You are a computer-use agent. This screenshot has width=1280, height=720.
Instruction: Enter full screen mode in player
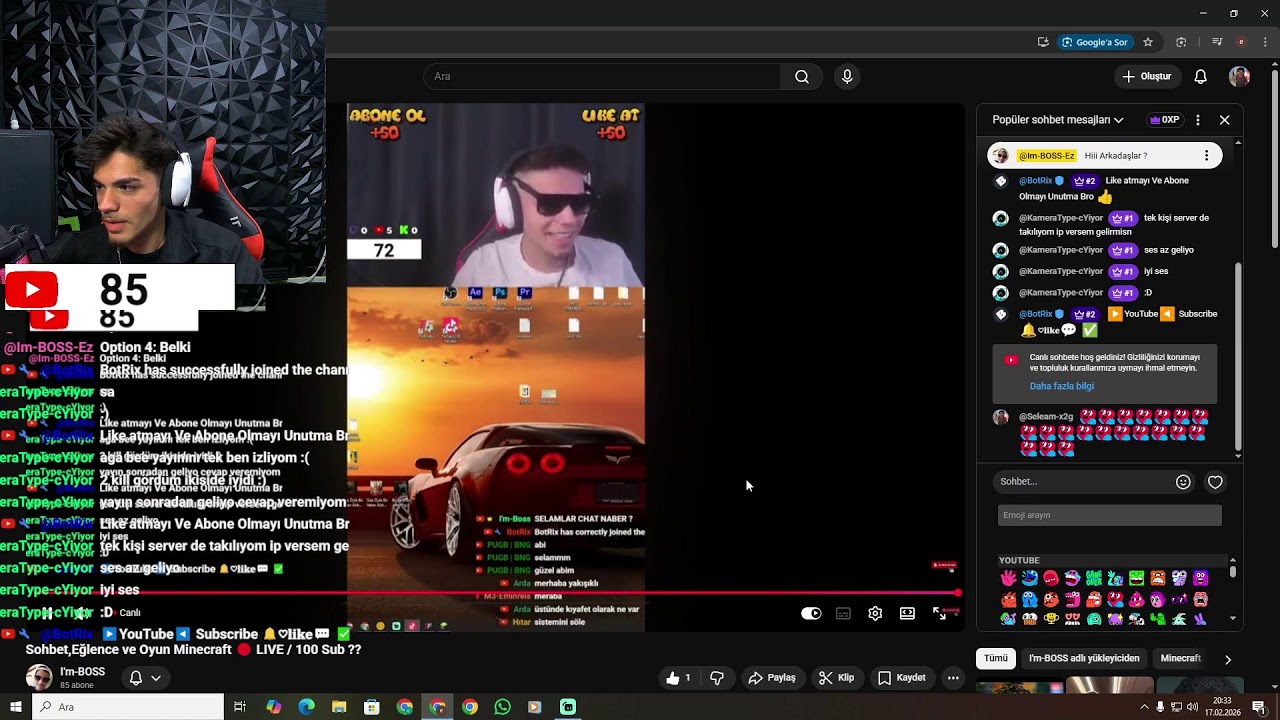click(939, 614)
